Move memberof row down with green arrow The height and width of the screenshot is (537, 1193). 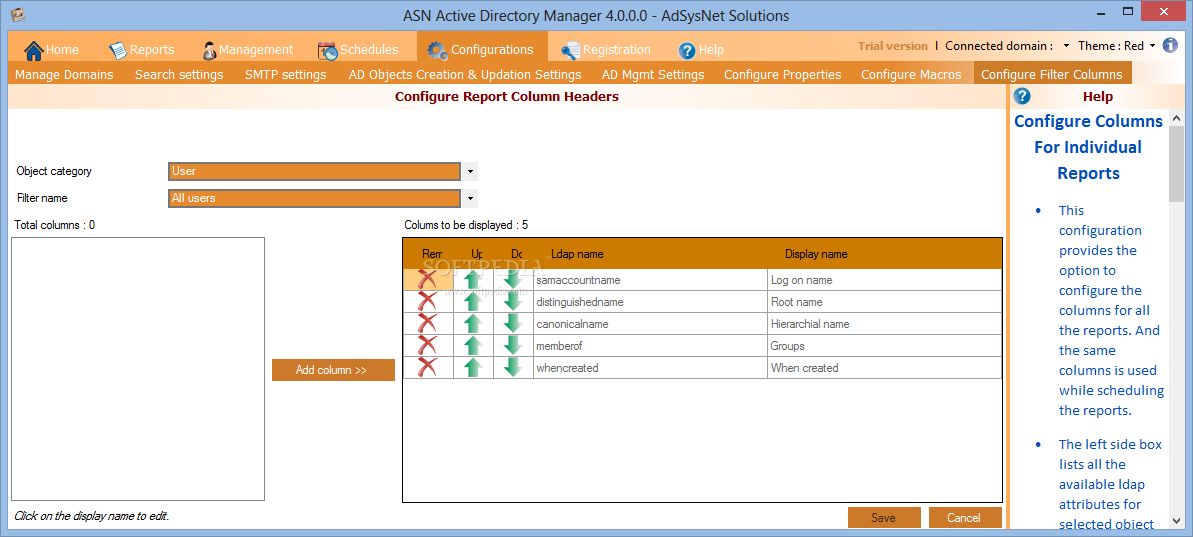tap(513, 346)
